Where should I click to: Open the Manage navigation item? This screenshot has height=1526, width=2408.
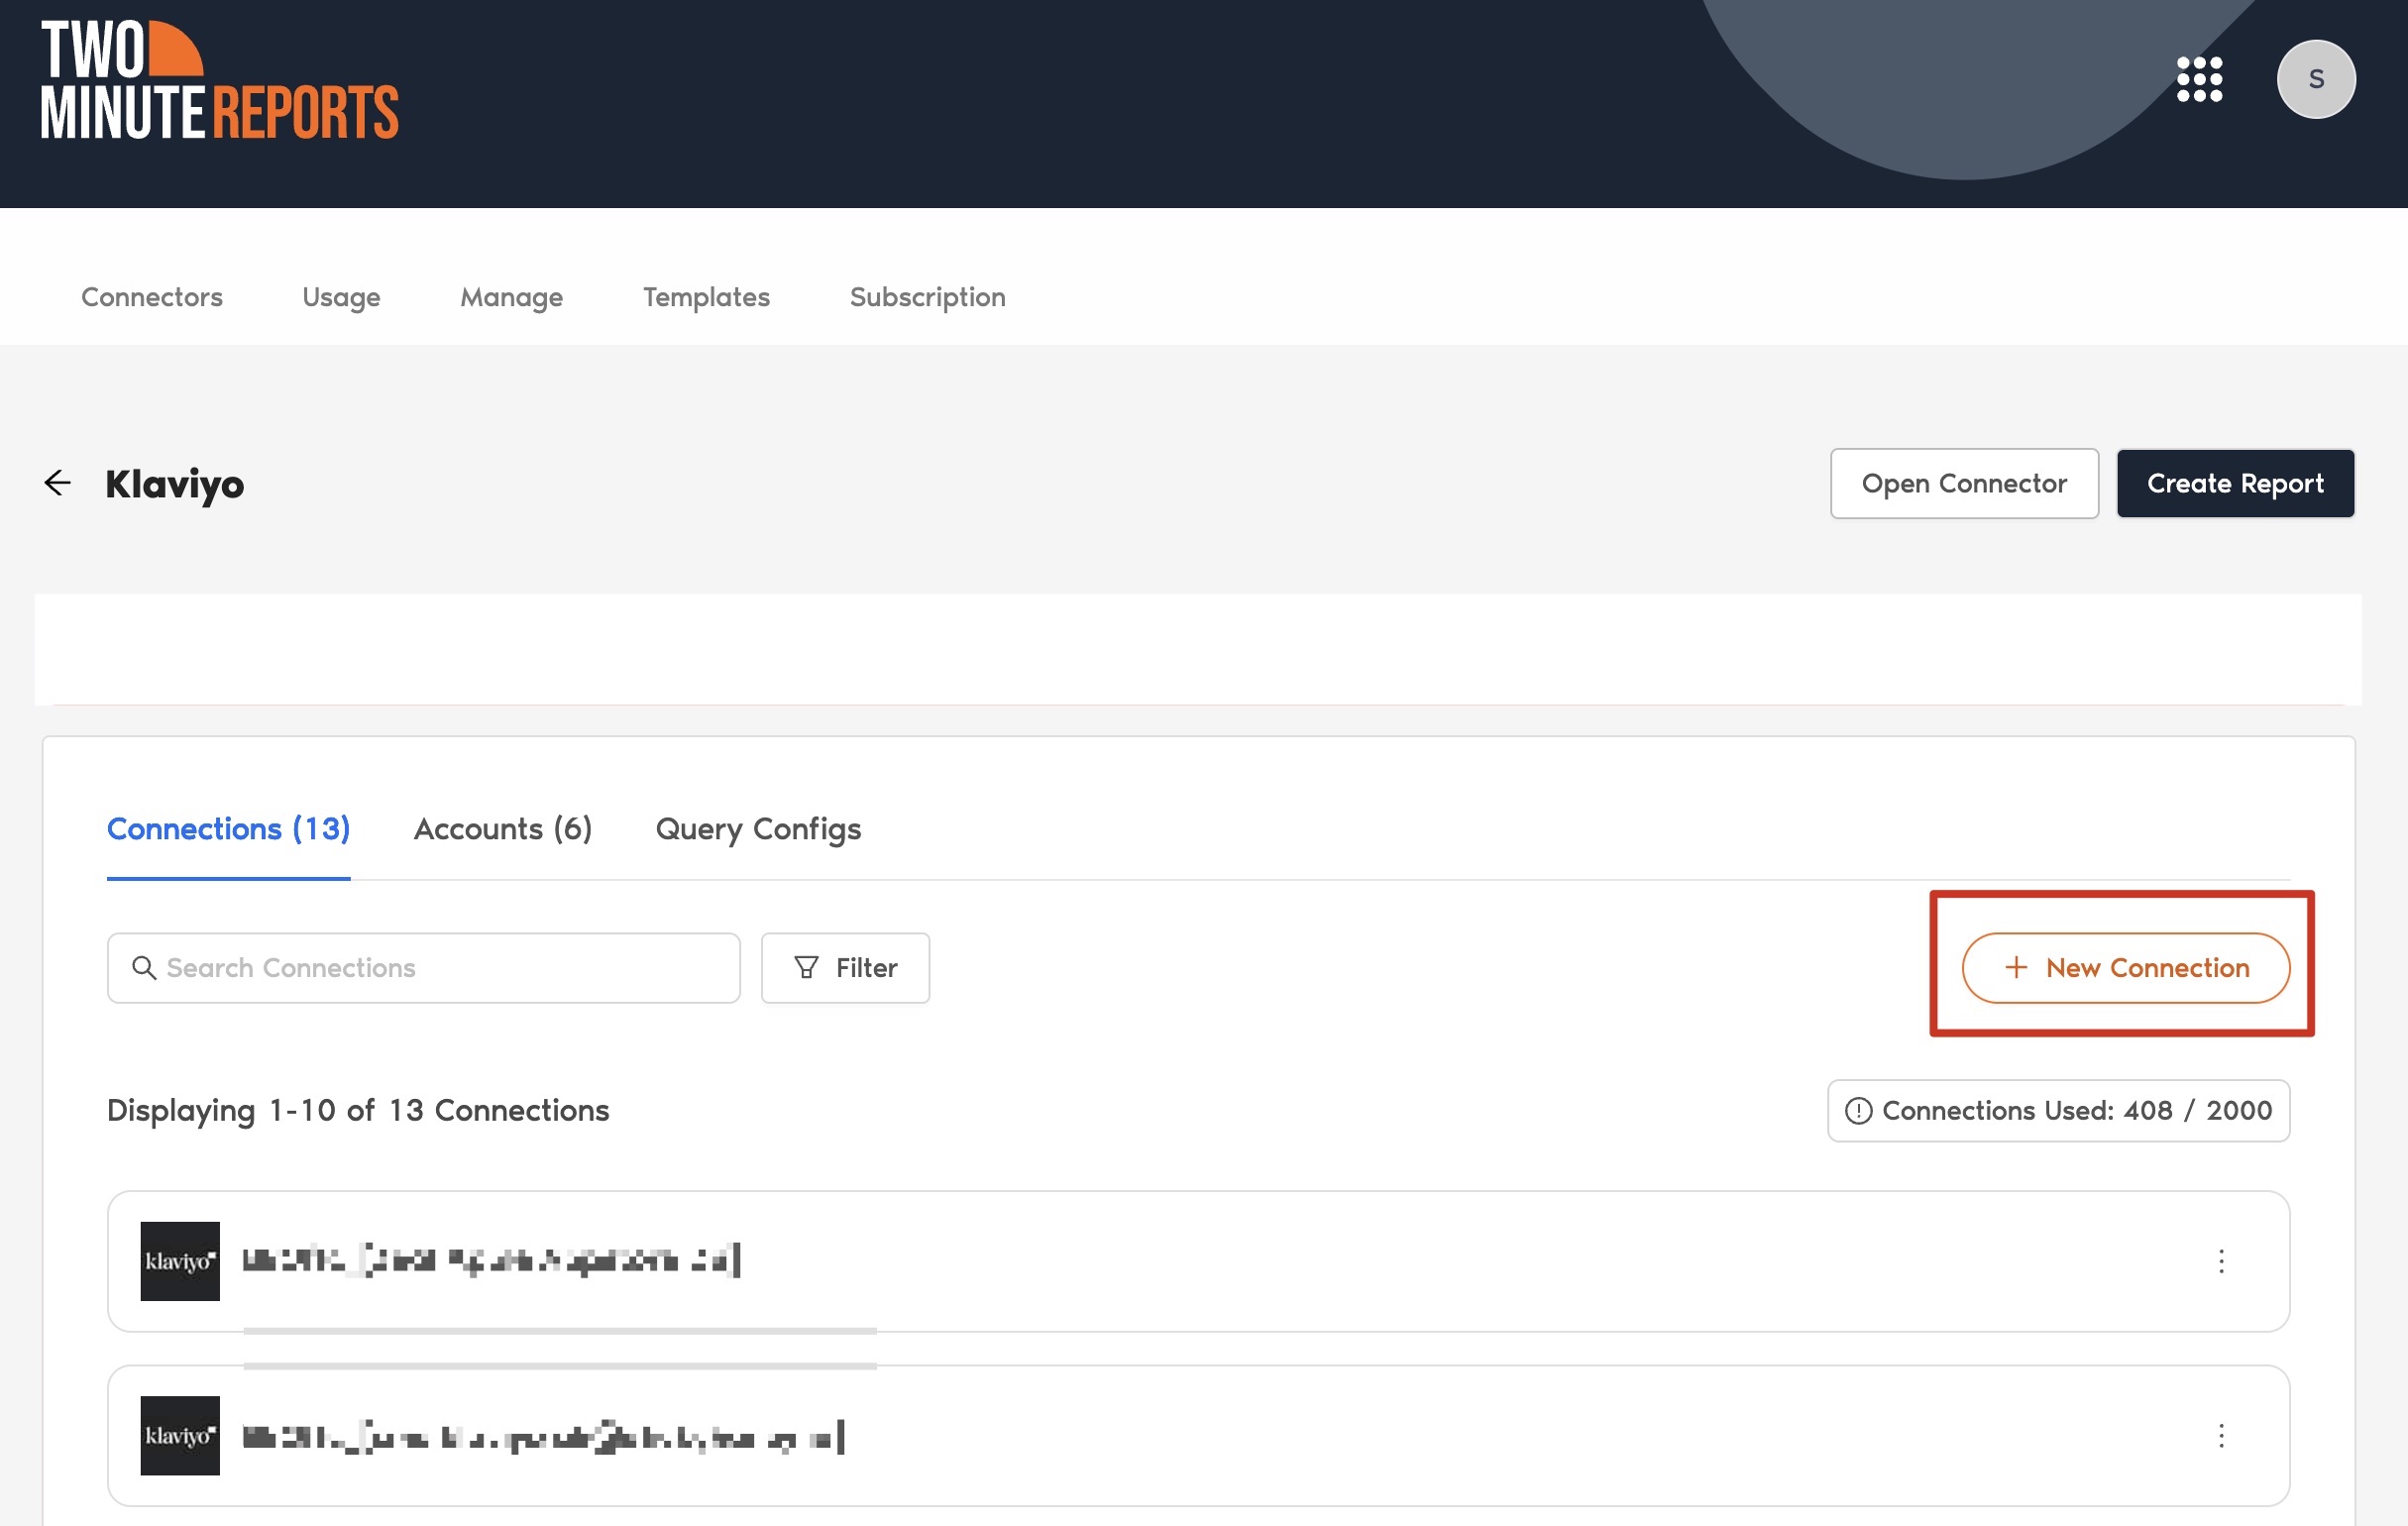coord(511,297)
